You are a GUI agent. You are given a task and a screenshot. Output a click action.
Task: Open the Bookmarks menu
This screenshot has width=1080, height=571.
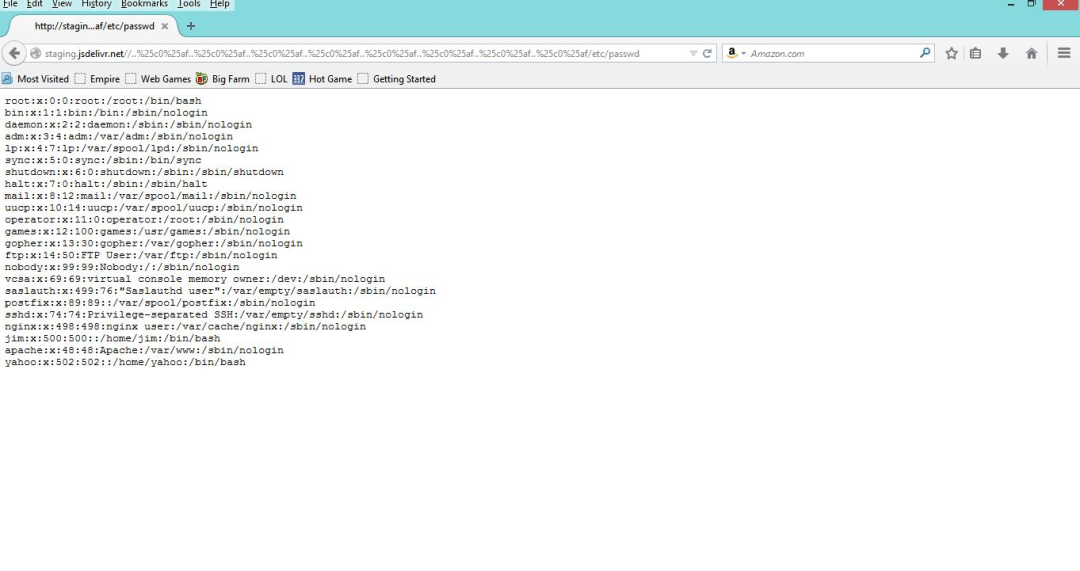pos(144,4)
